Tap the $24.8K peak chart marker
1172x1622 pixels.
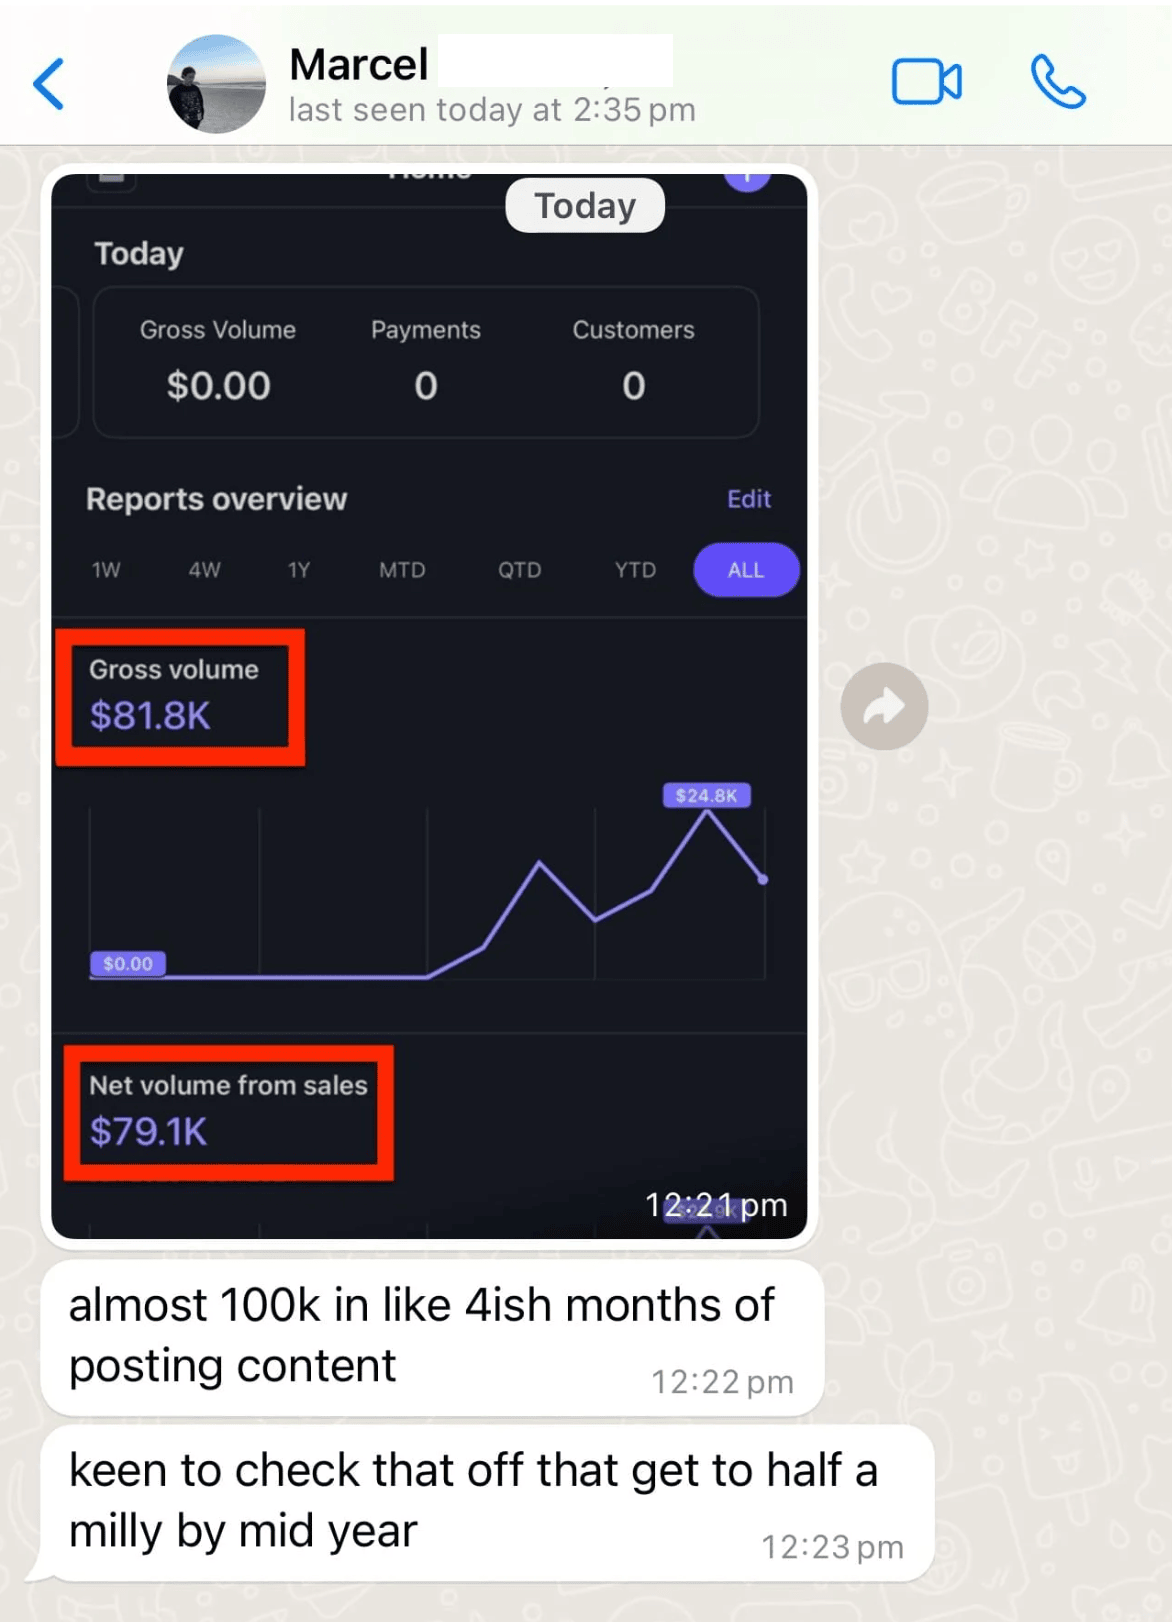(707, 795)
